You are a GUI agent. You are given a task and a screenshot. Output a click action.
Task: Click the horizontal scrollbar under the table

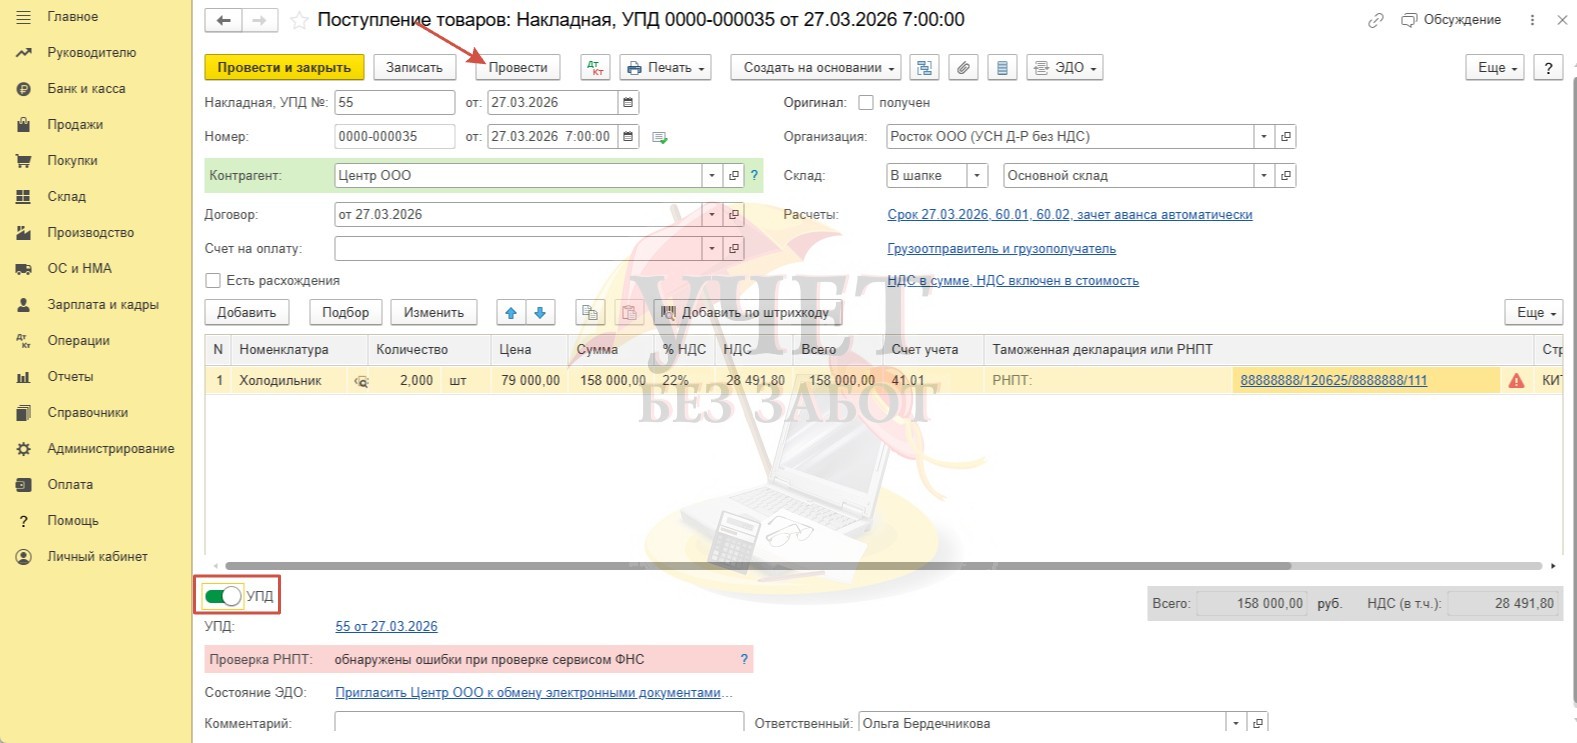pos(758,566)
